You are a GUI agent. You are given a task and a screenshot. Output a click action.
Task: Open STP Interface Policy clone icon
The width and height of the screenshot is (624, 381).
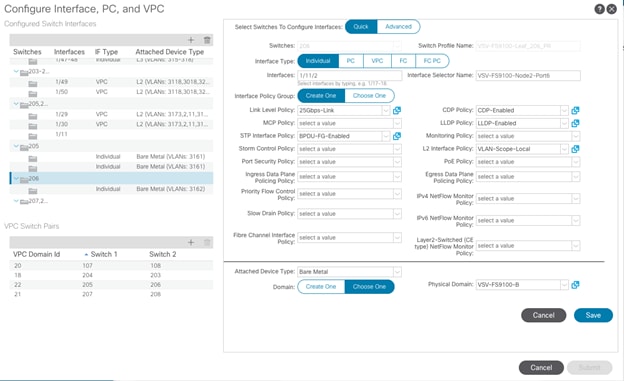click(397, 136)
